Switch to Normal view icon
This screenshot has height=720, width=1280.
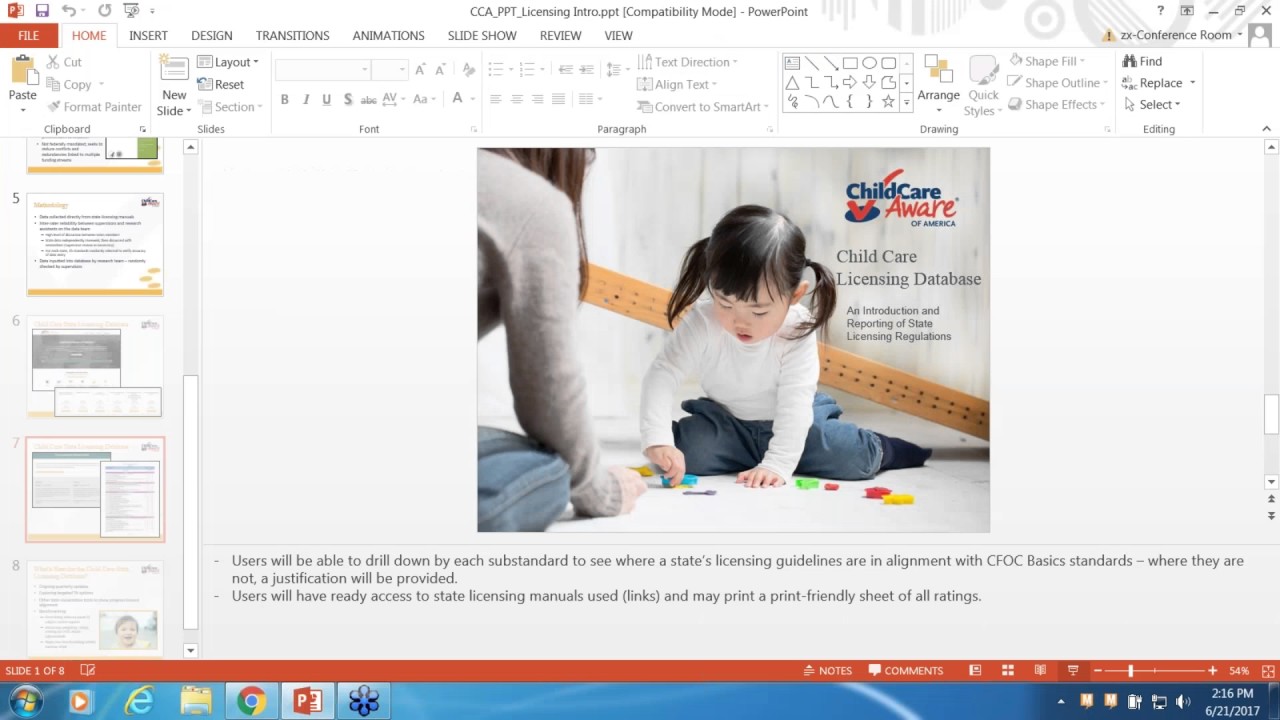[x=975, y=670]
